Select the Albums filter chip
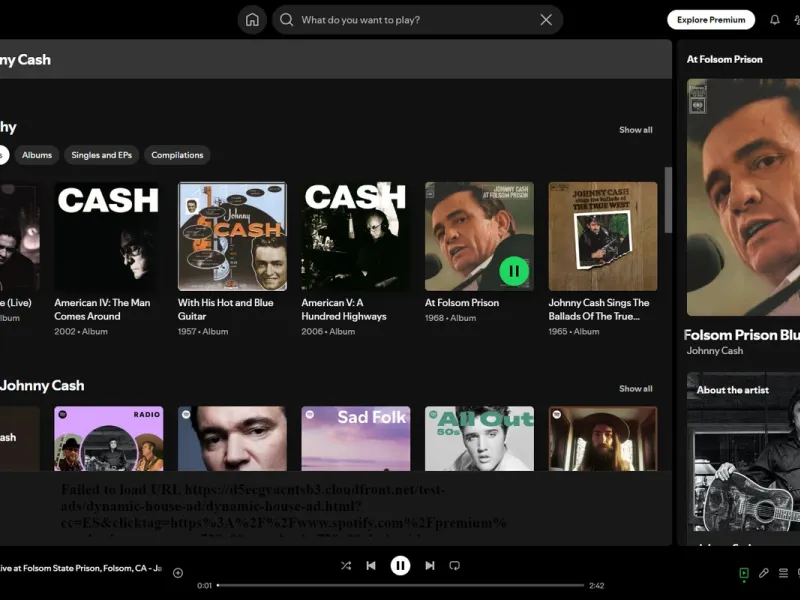 pyautogui.click(x=37, y=155)
